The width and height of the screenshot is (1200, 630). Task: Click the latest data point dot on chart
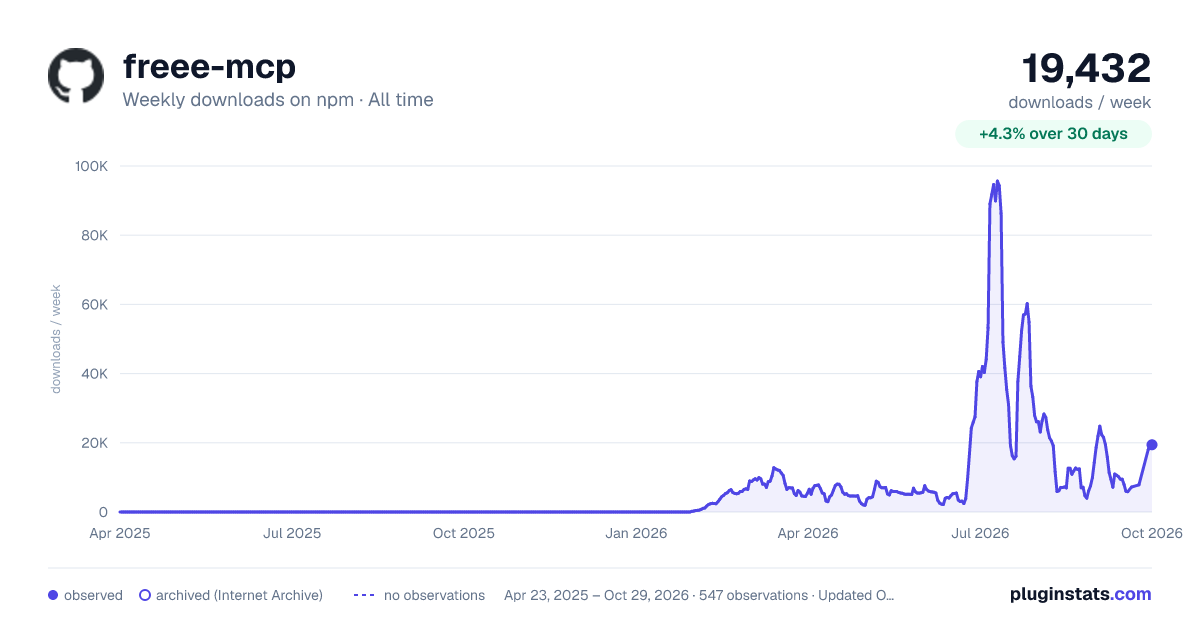pos(1152,445)
